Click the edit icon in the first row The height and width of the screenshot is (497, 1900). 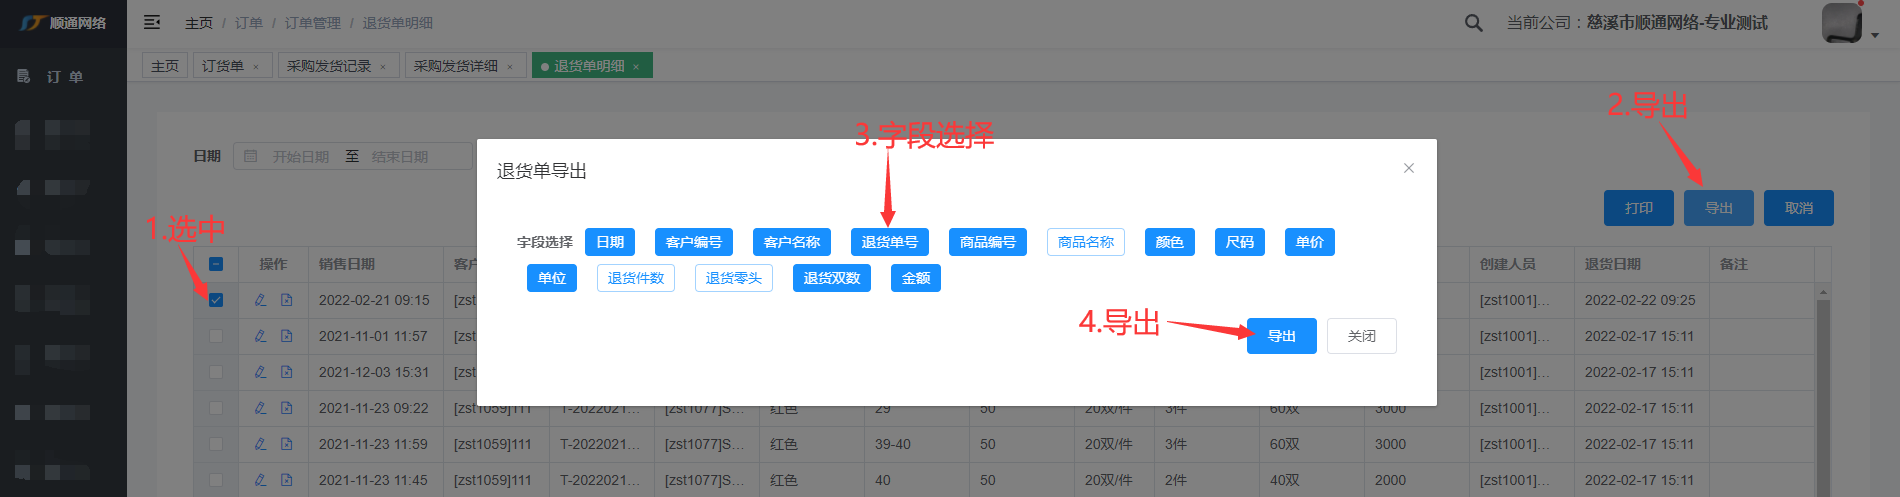(260, 300)
